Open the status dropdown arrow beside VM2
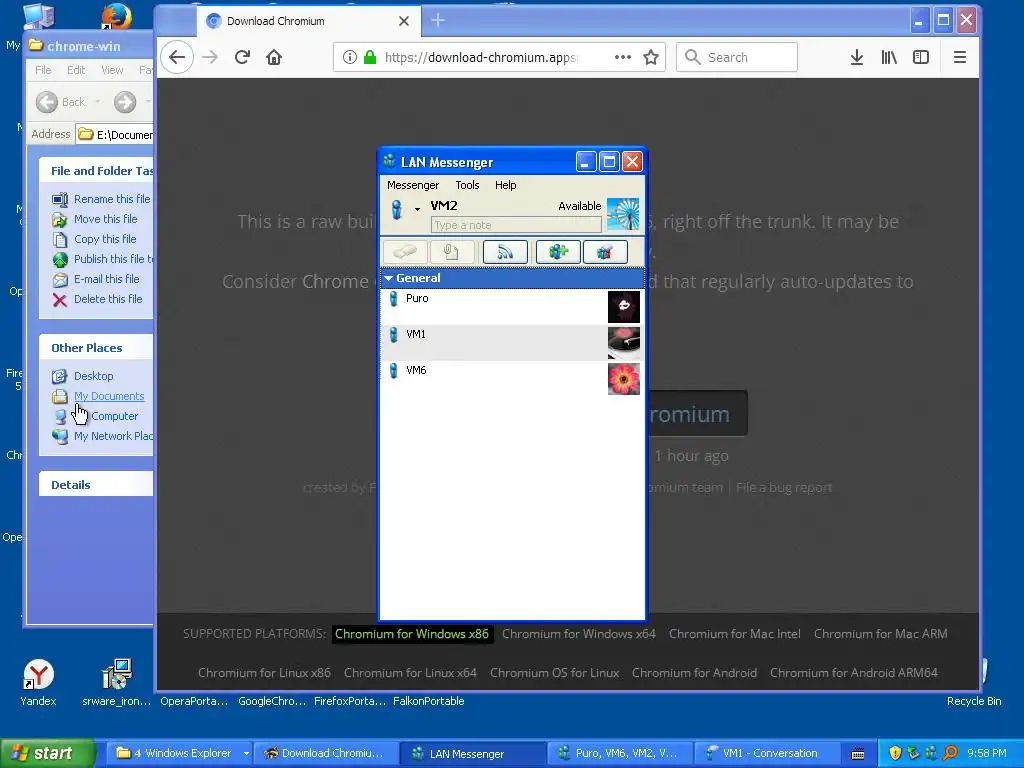1024x768 pixels. [417, 209]
